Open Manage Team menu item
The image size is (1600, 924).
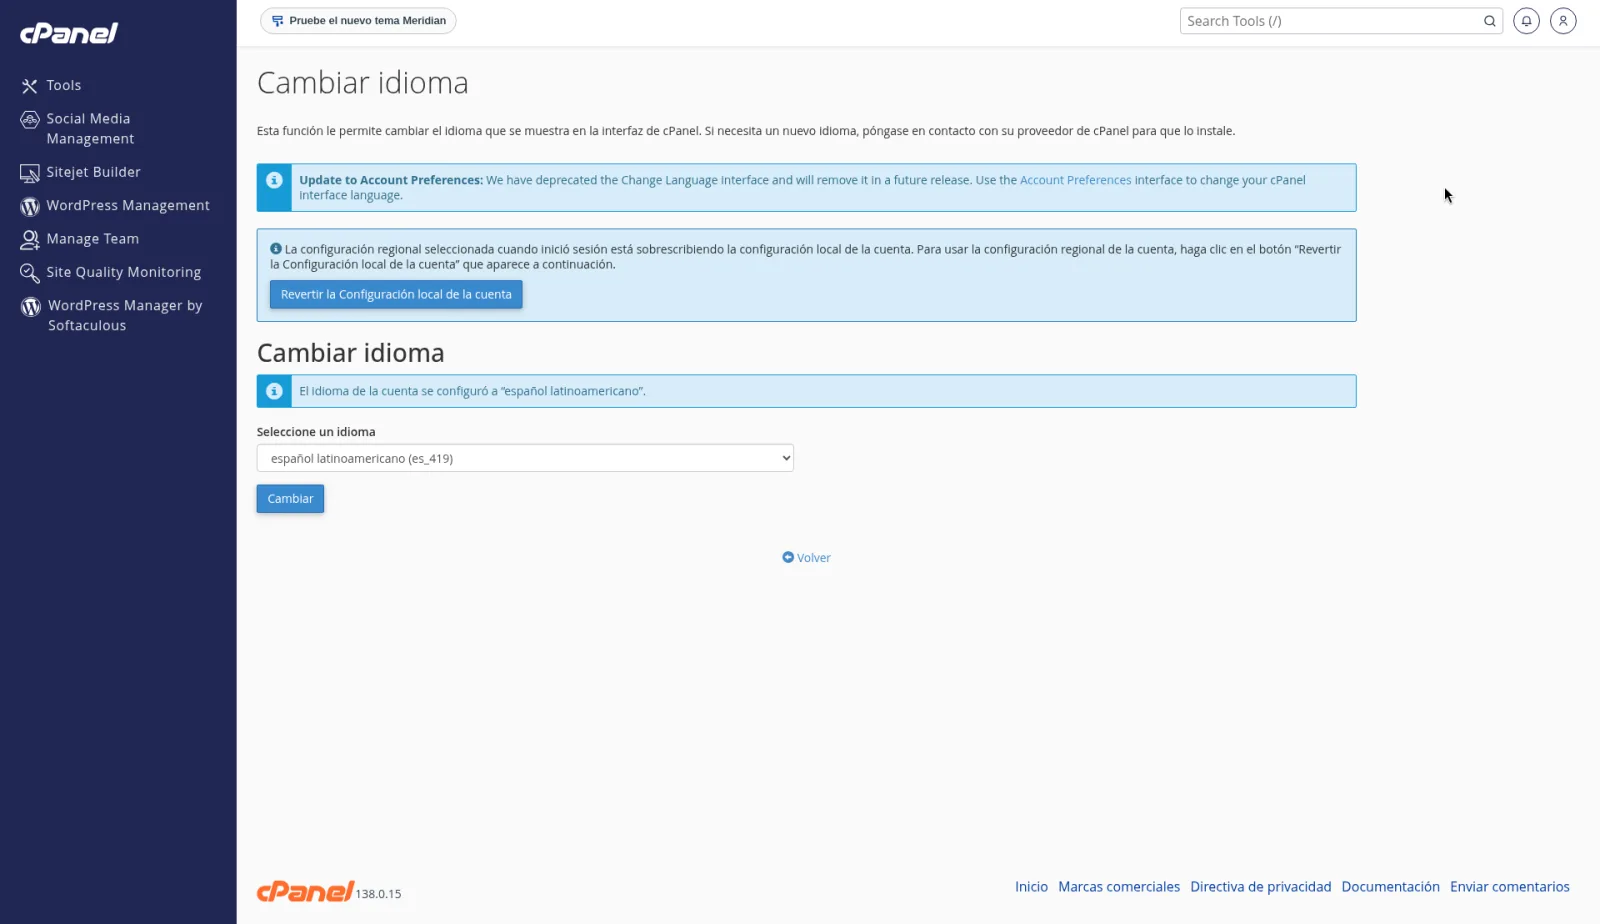click(92, 239)
